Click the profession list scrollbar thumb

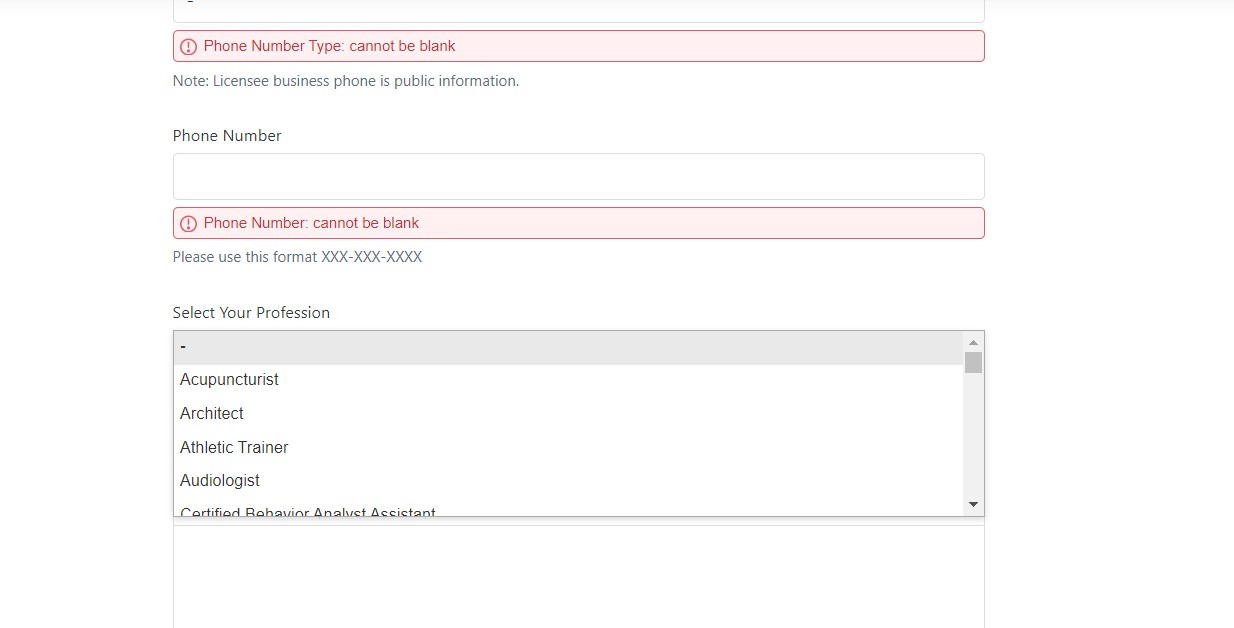(x=973, y=362)
